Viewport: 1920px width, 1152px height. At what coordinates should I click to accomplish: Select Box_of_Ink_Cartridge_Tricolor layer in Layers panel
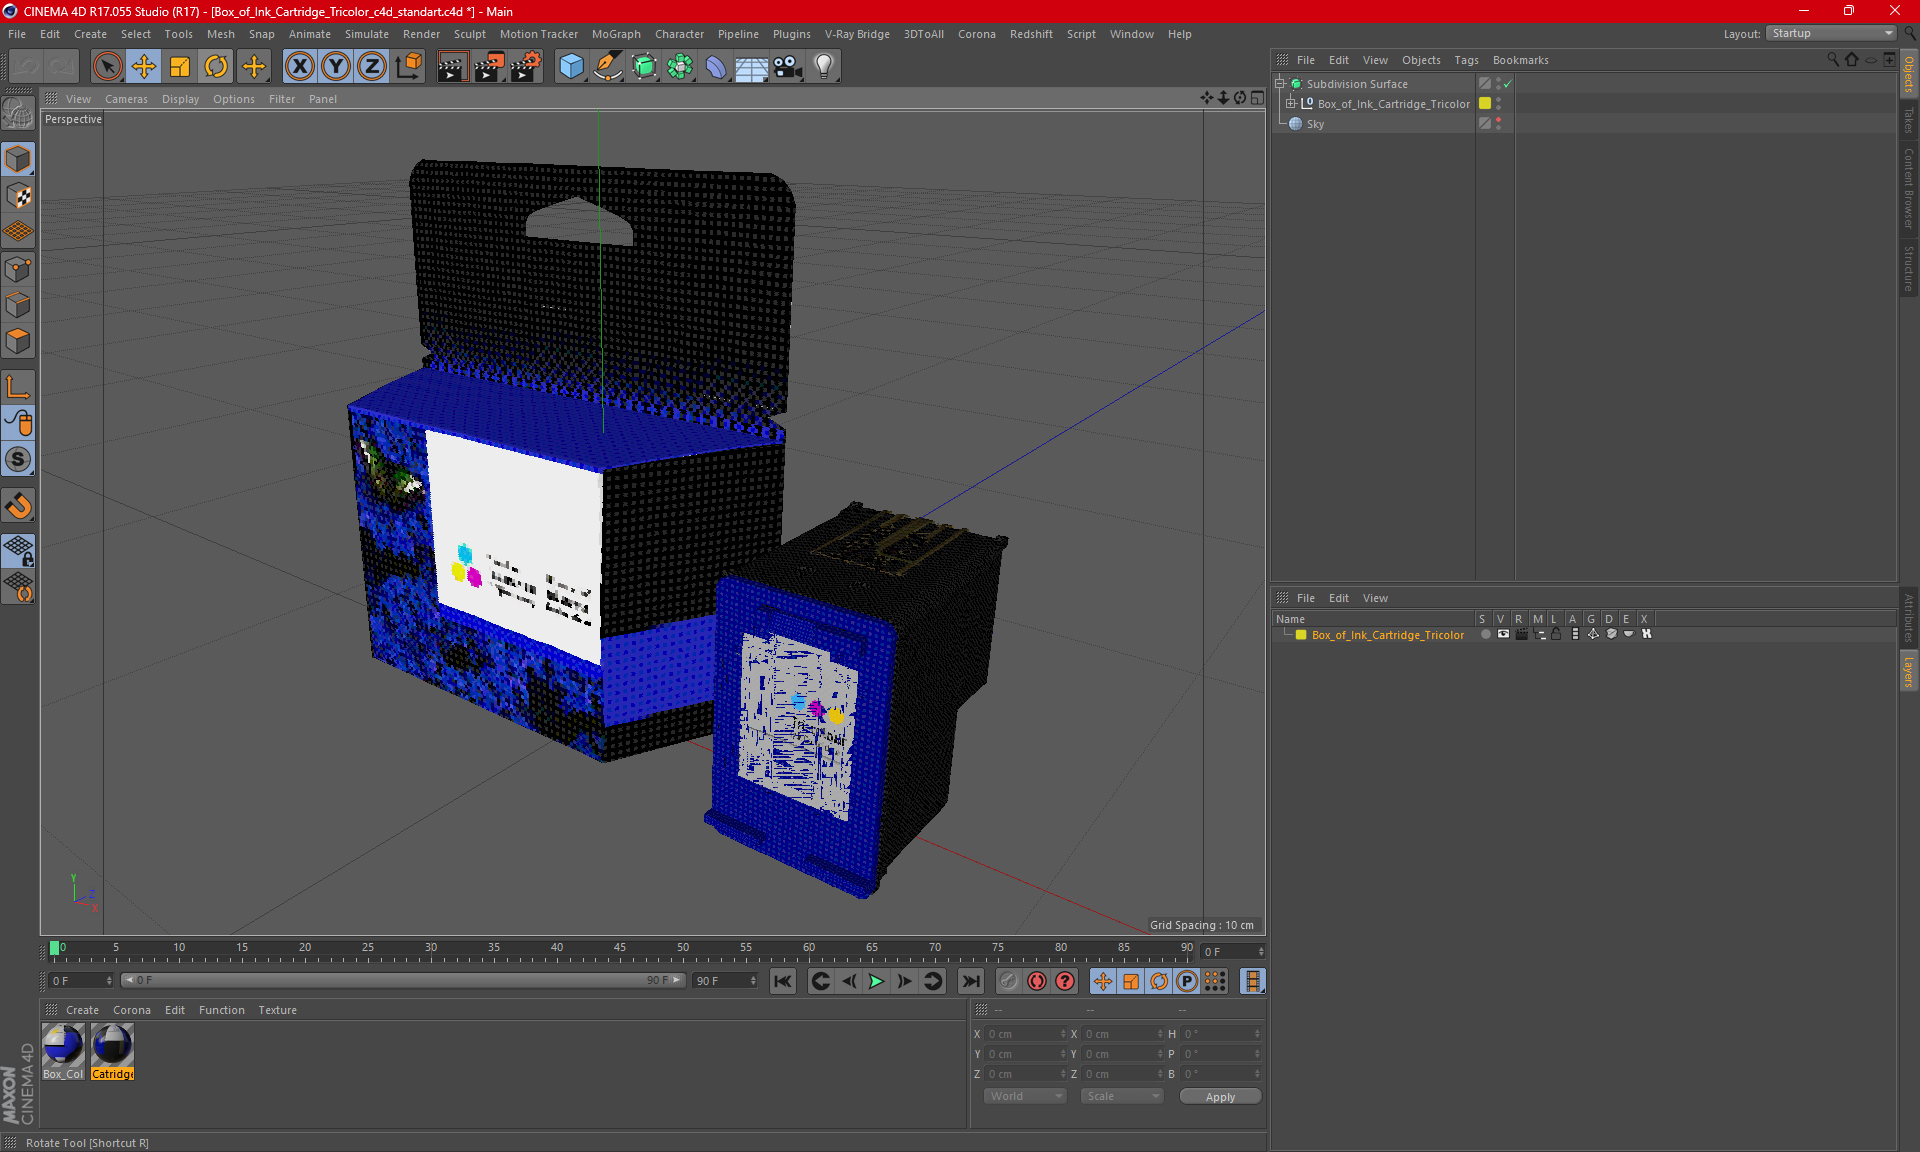click(x=1387, y=635)
